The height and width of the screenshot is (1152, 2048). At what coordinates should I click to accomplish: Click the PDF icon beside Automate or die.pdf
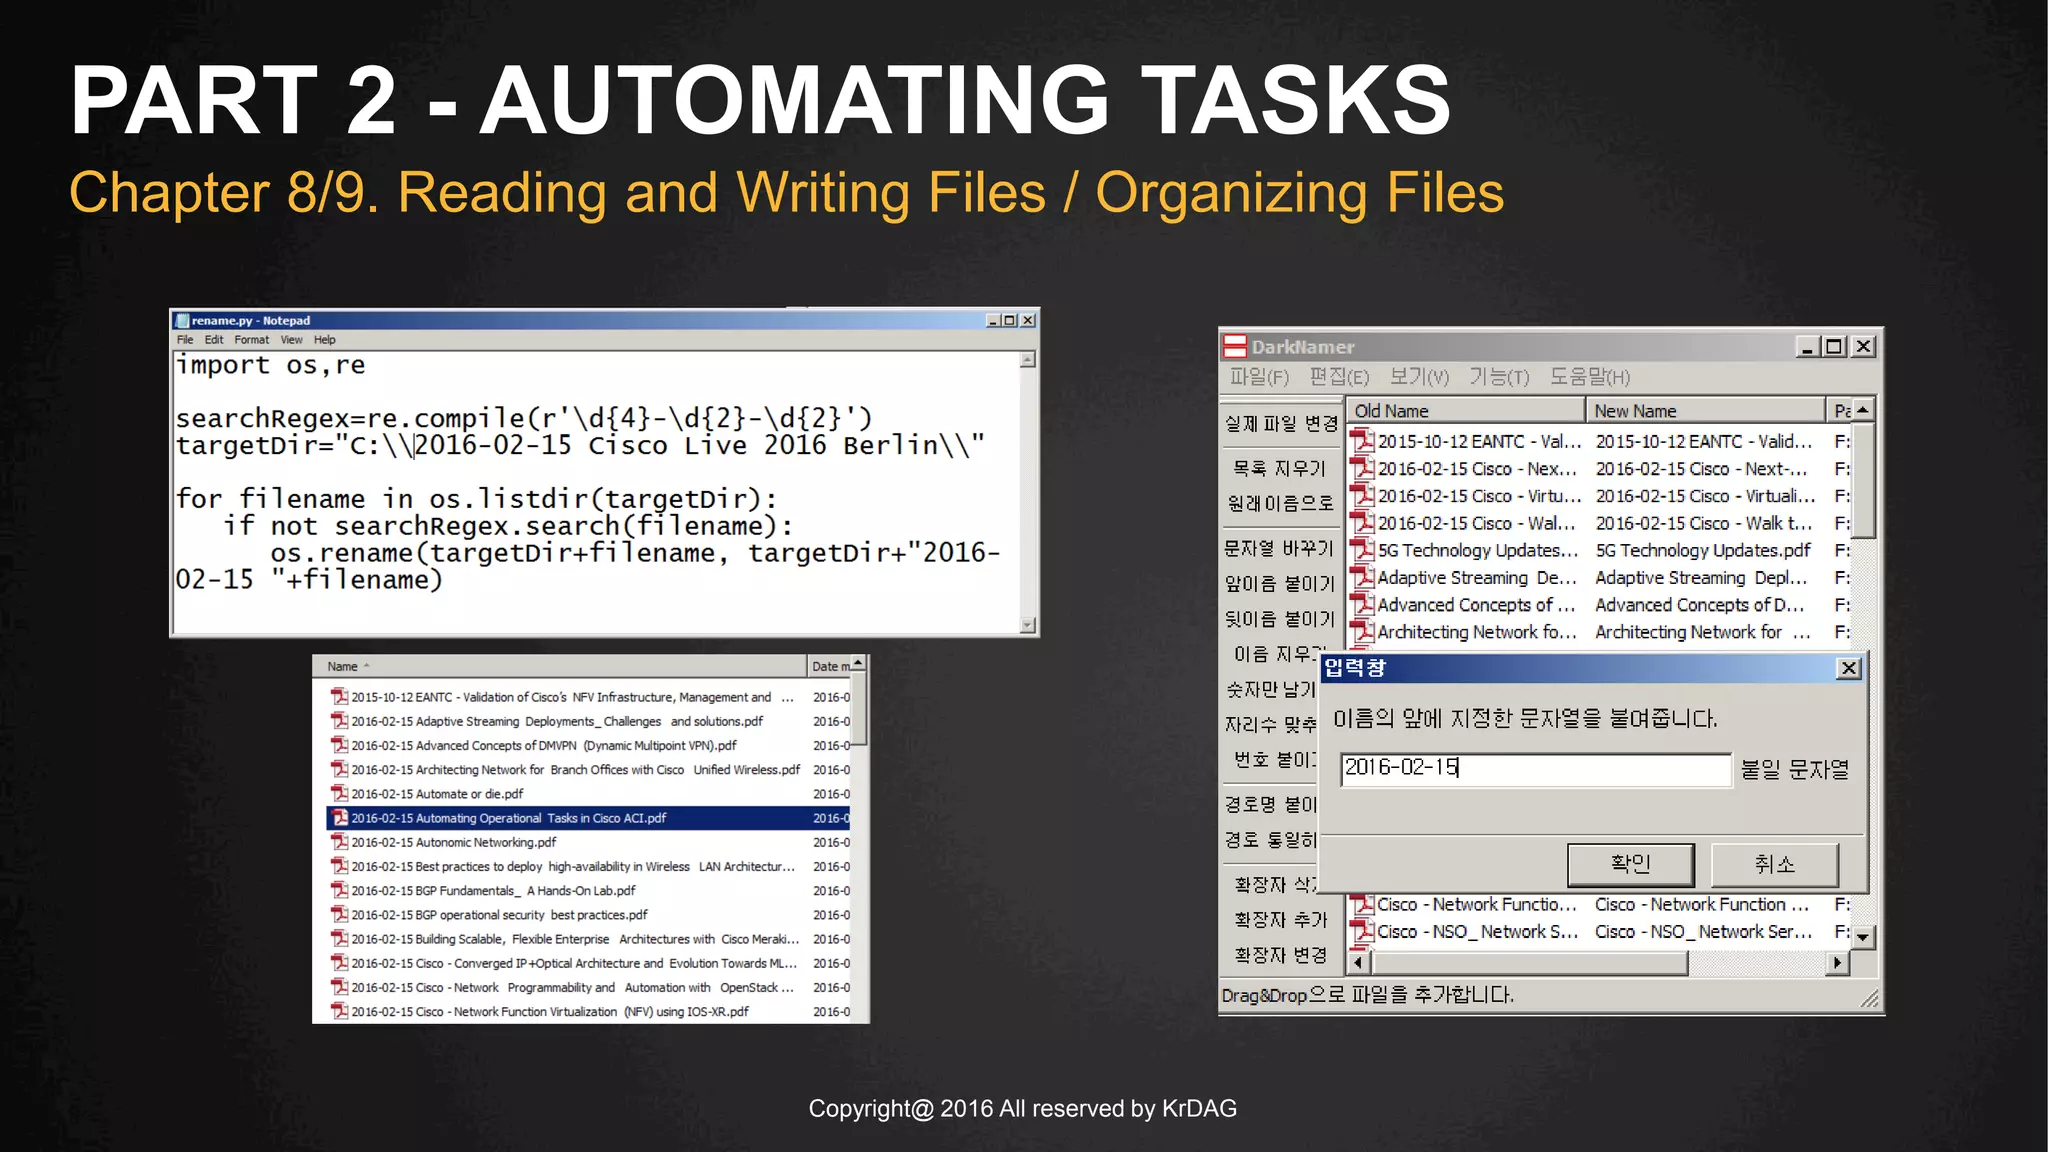coord(340,794)
